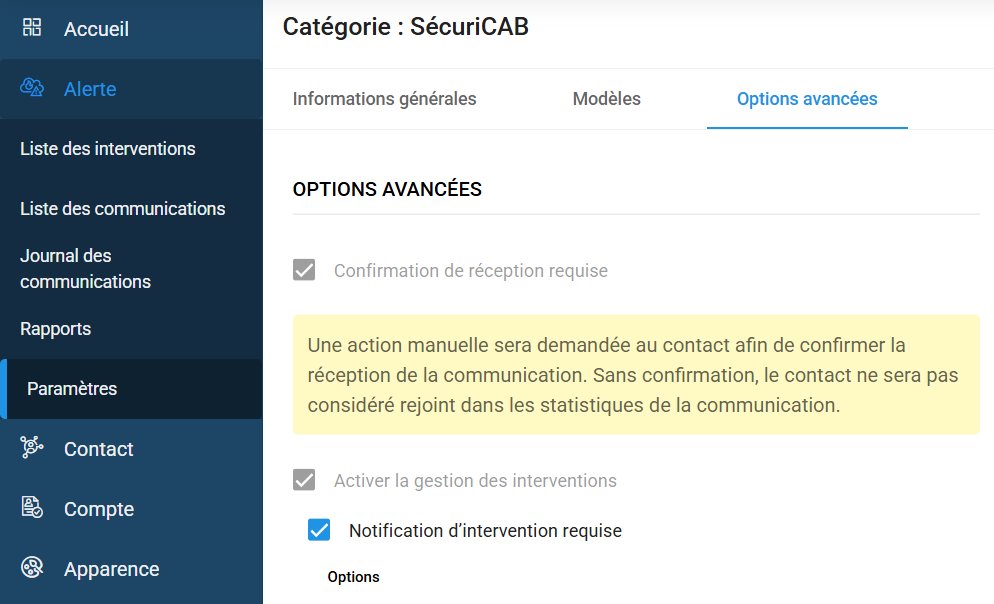Viewport: 994px width, 604px height.
Task: Open the Rapports submenu item
Action: (x=55, y=329)
